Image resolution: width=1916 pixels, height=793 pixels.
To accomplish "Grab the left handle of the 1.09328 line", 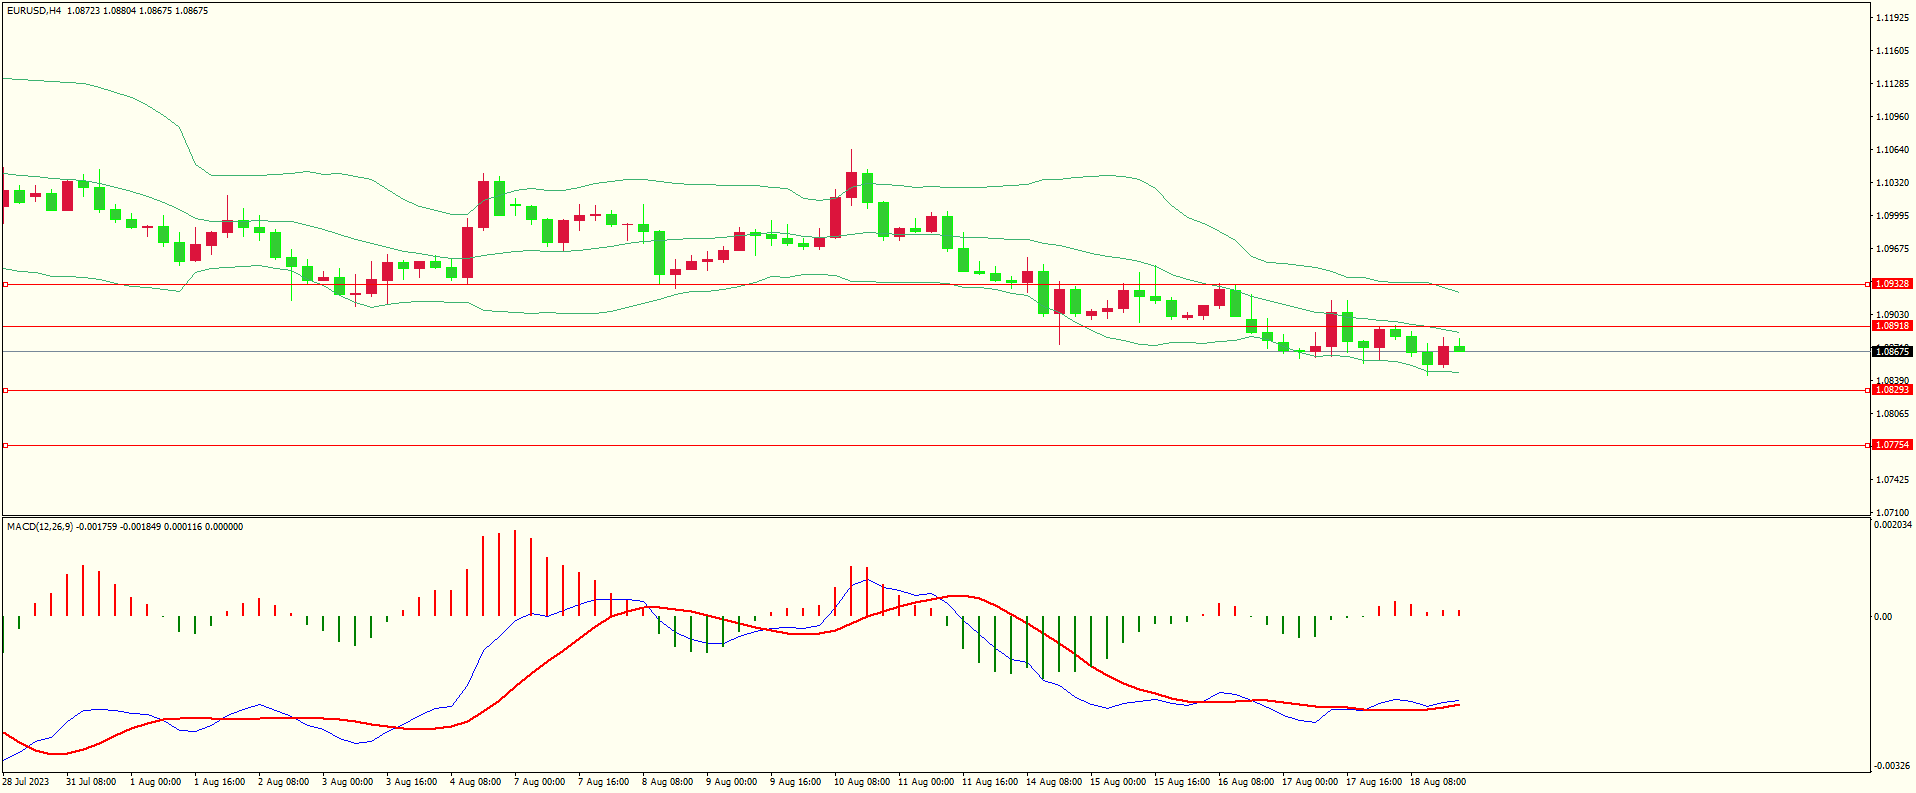I will pos(6,284).
